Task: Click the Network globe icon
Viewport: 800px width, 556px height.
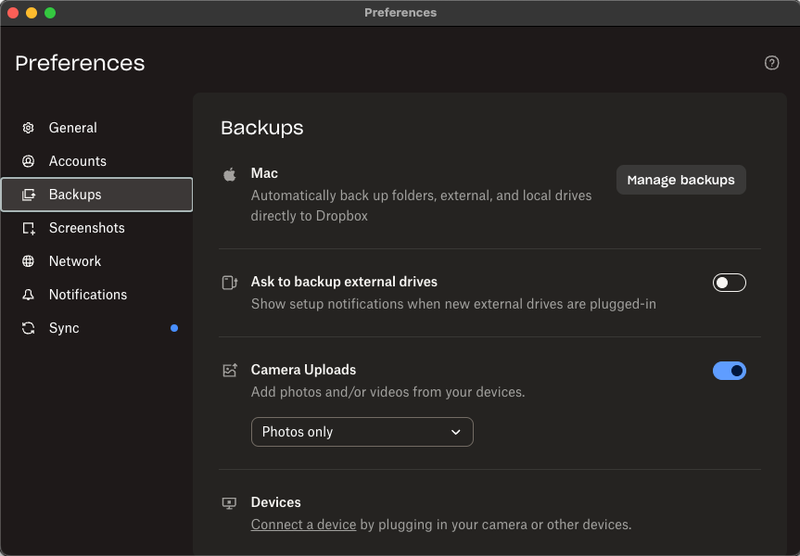Action: (28, 261)
